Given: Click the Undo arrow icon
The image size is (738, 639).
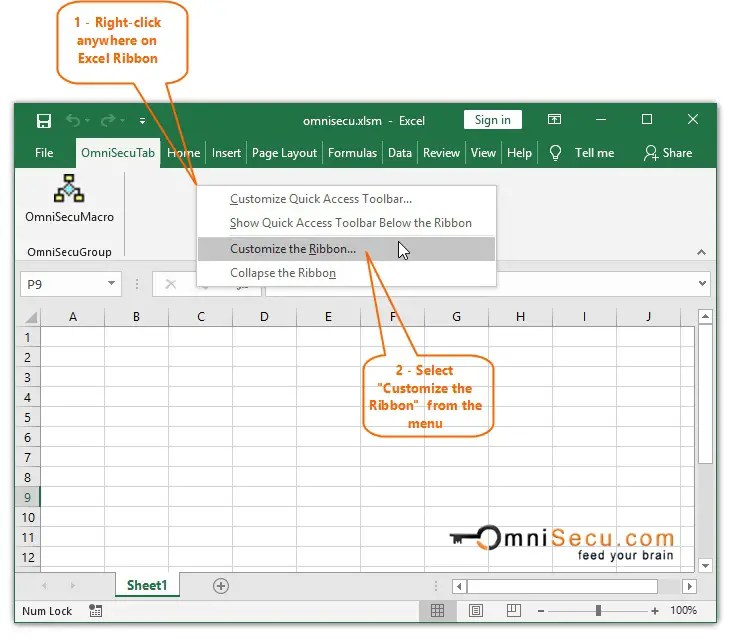Looking at the screenshot, I should pyautogui.click(x=73, y=120).
